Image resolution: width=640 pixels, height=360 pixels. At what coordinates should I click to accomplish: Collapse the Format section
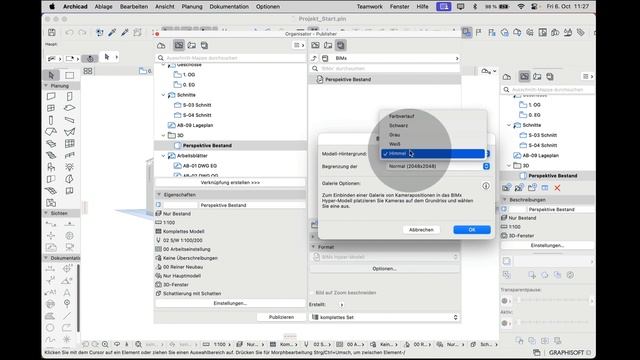pyautogui.click(x=313, y=247)
